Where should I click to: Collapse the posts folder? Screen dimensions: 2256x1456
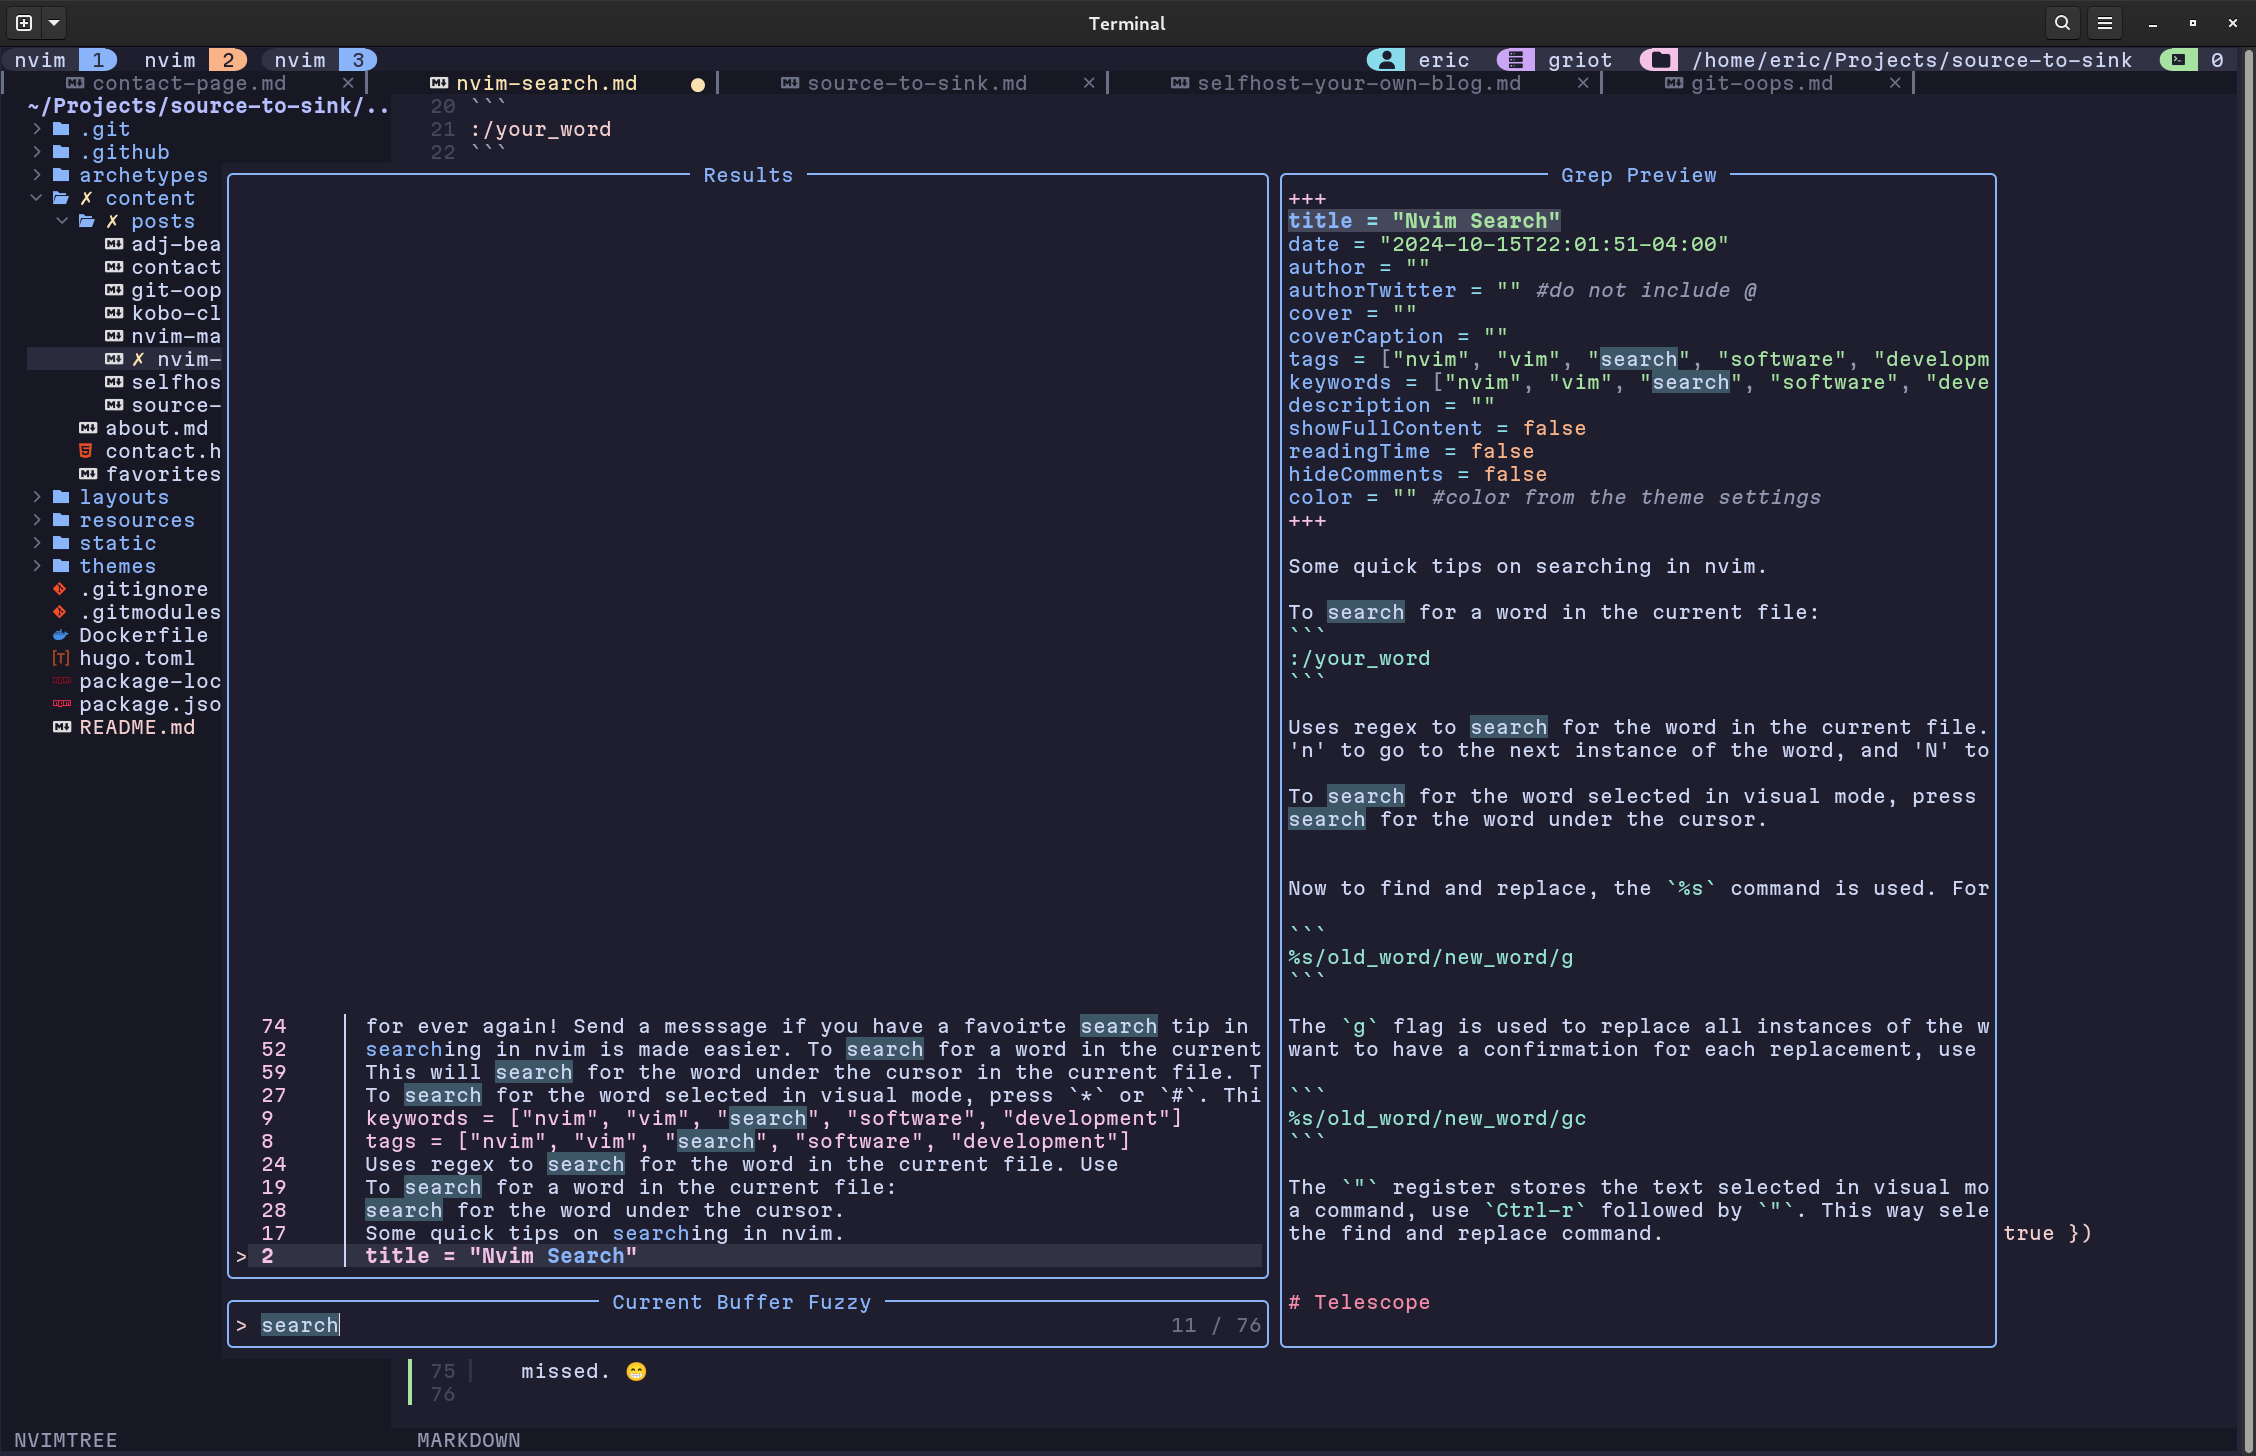[x=63, y=221]
